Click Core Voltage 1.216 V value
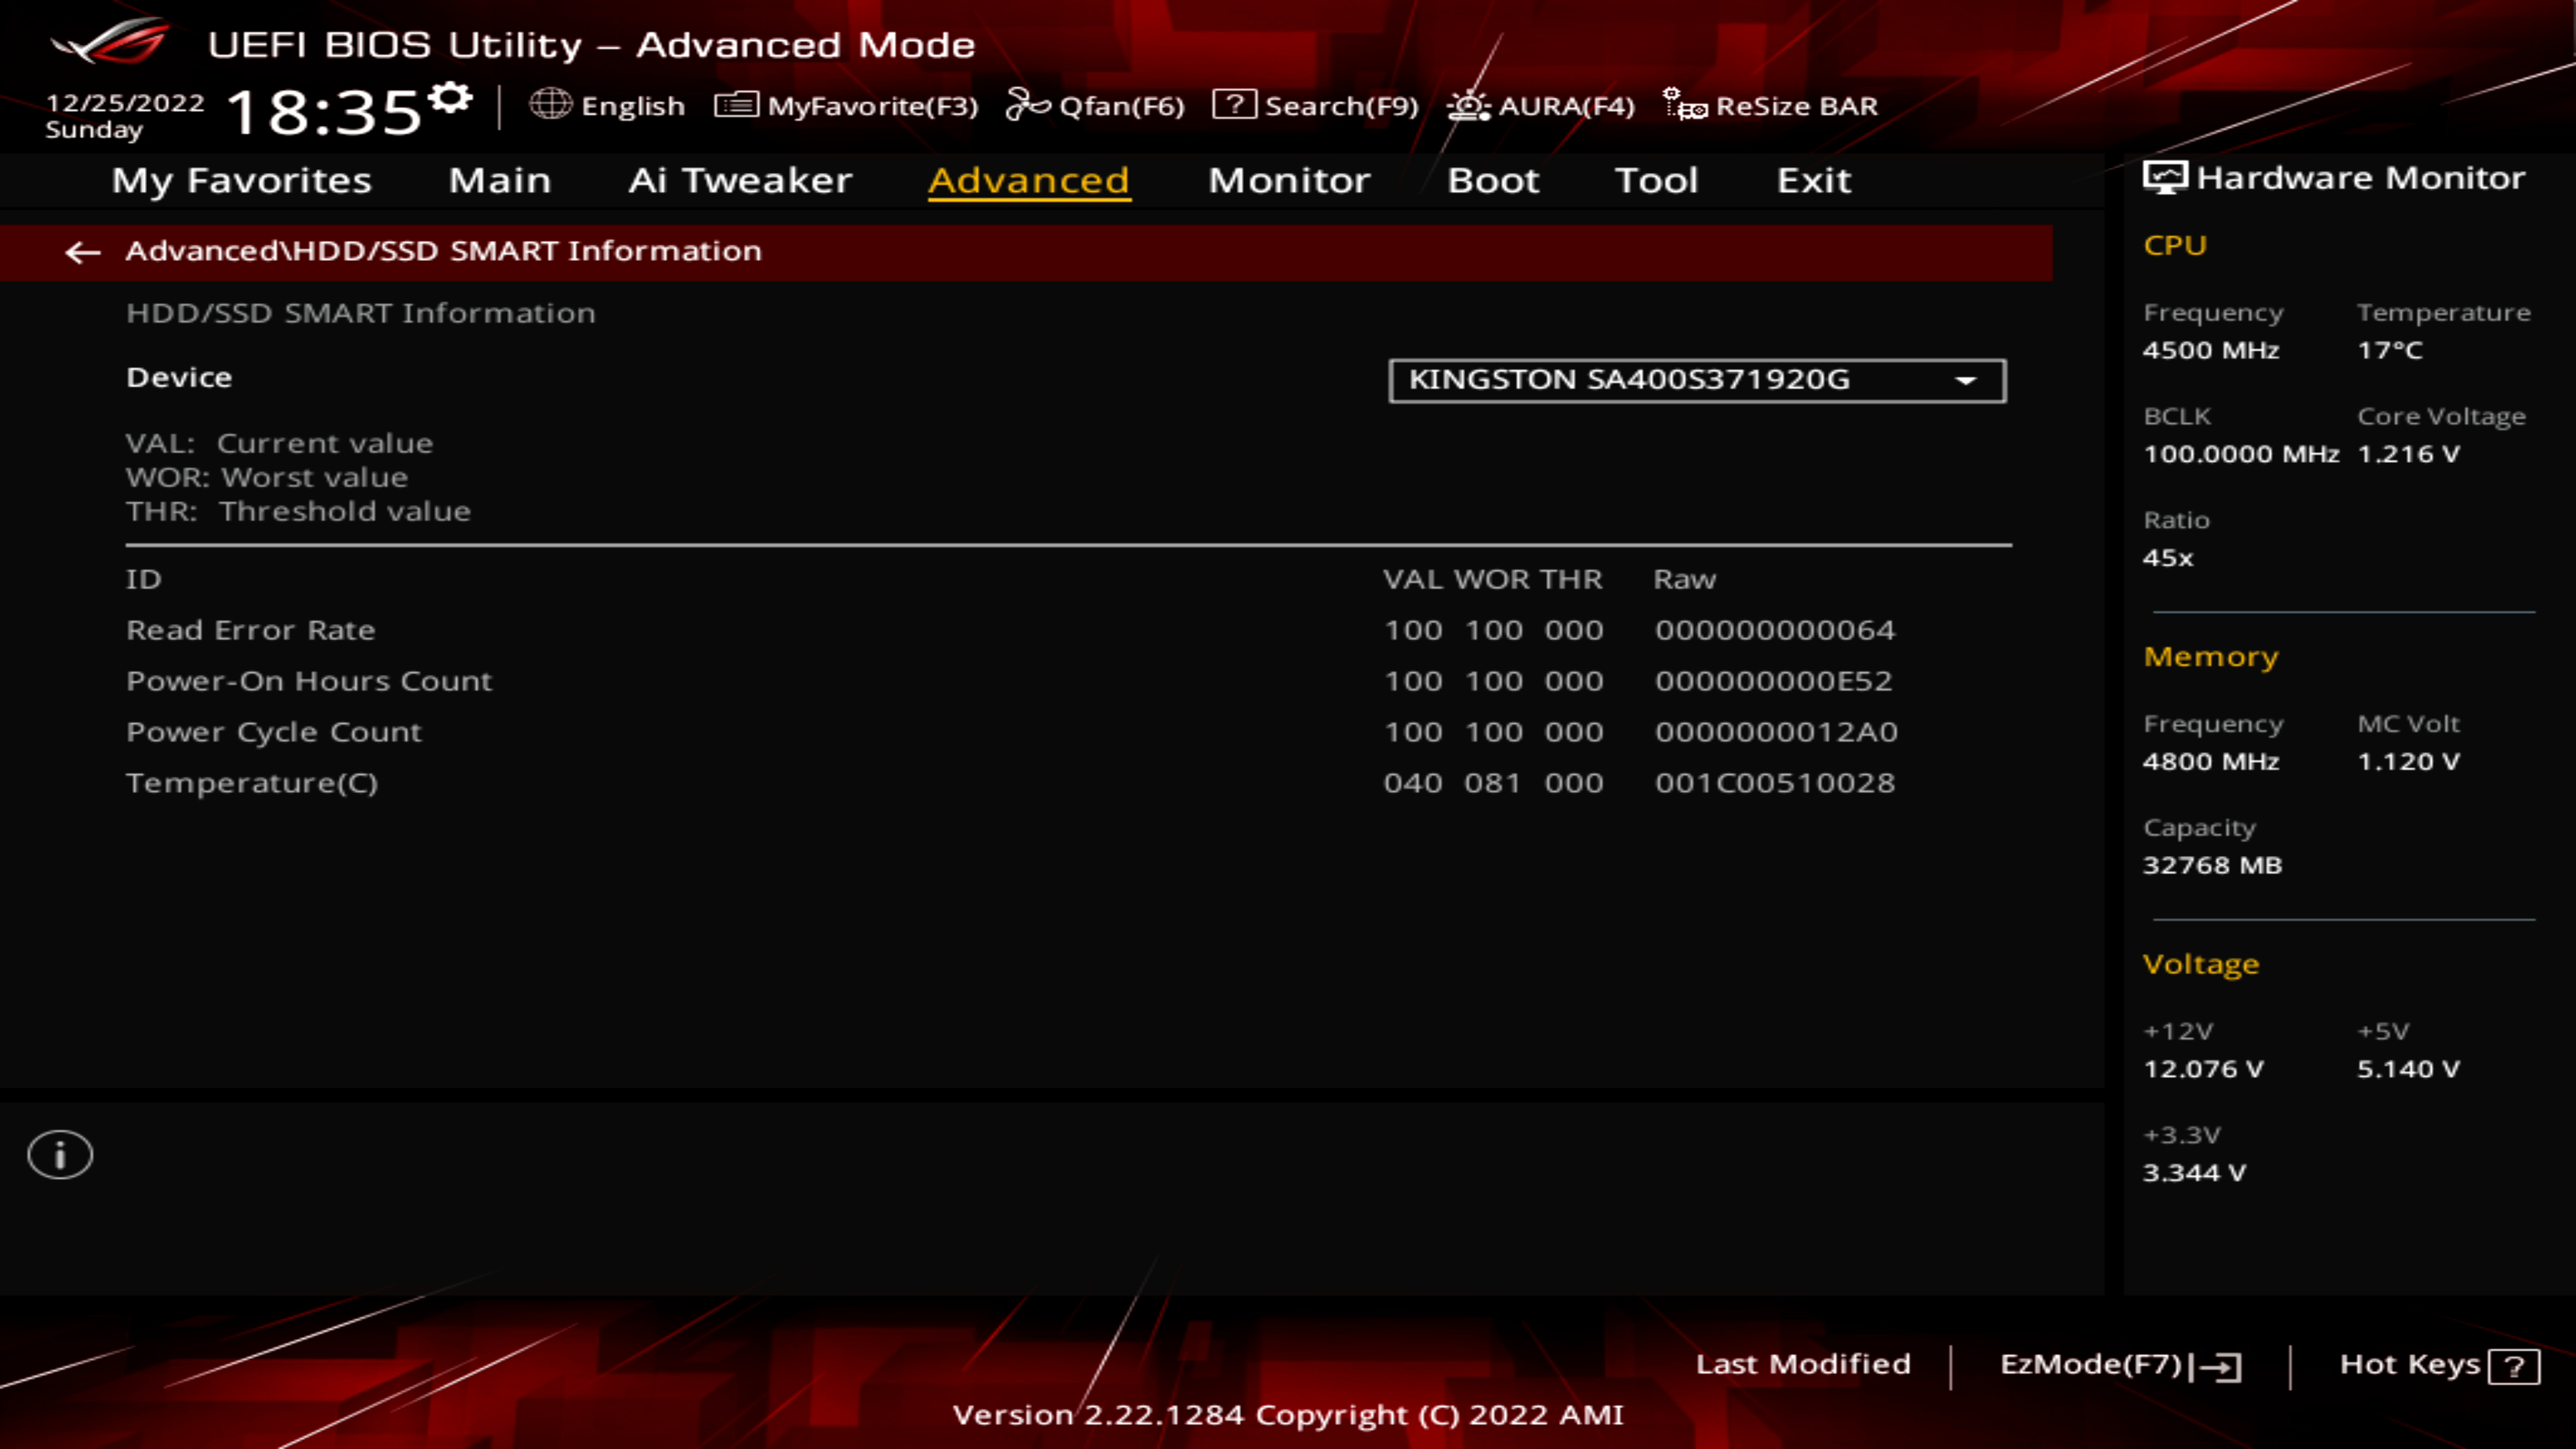Image resolution: width=2576 pixels, height=1449 pixels. click(x=2408, y=454)
